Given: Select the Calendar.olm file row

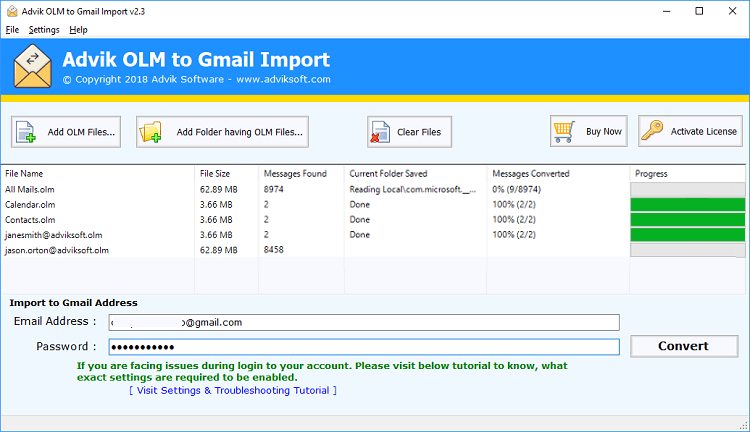Looking at the screenshot, I should pyautogui.click(x=375, y=205).
